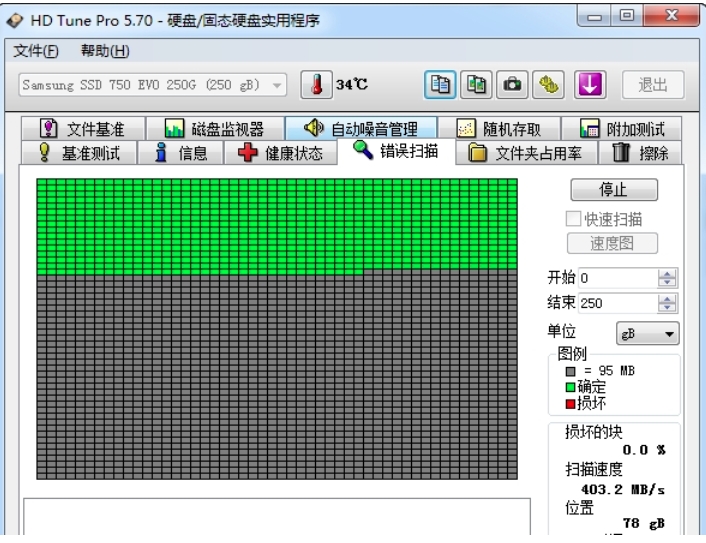Click the green 确定 legend swatch
Image resolution: width=706 pixels, height=543 pixels.
570,387
